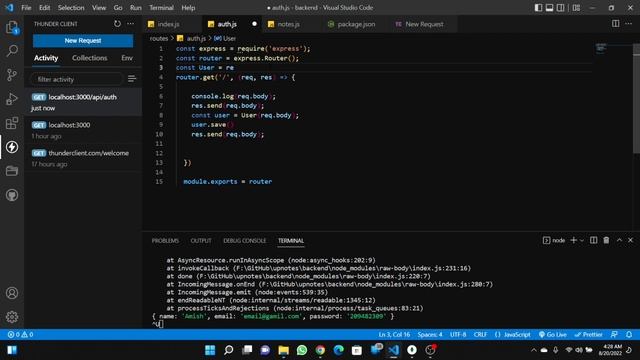Screen dimensions: 640x360
Task: Open the Manage gear icon
Action: pos(12,317)
